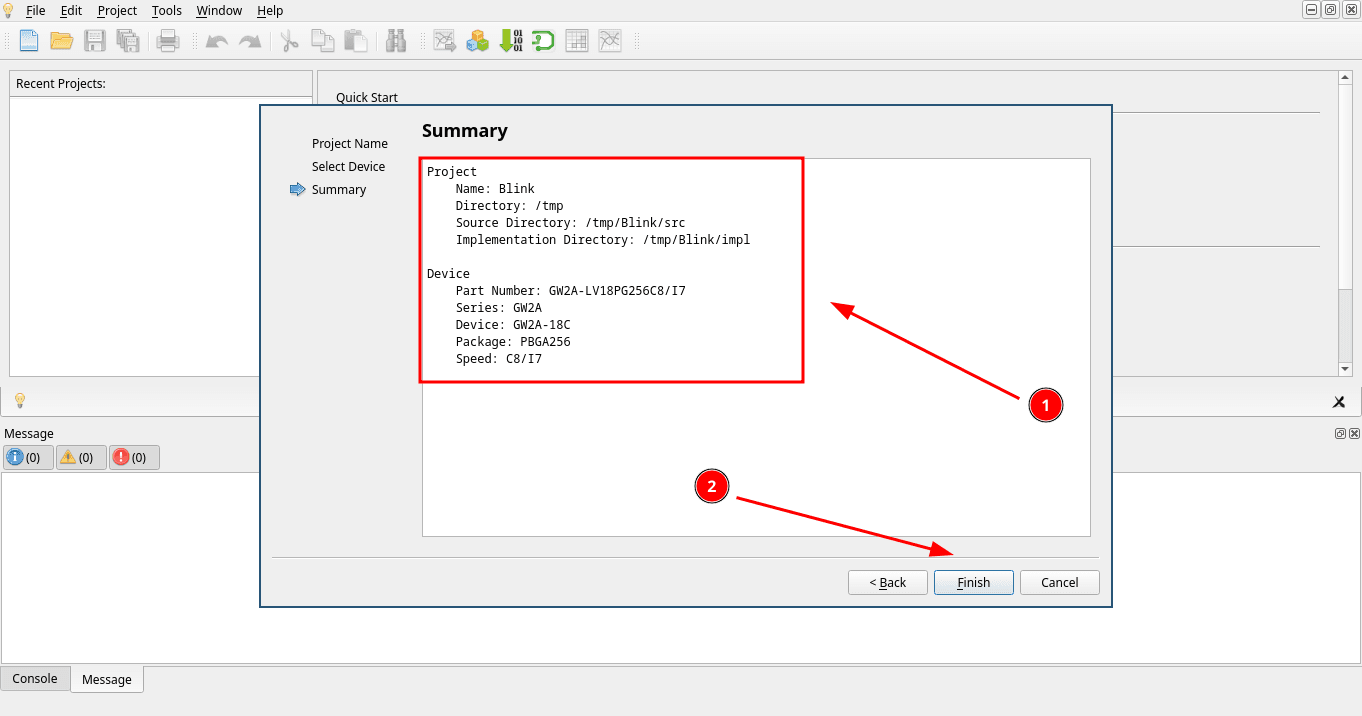Click the Print toolbar icon
This screenshot has height=716, width=1362.
point(168,41)
